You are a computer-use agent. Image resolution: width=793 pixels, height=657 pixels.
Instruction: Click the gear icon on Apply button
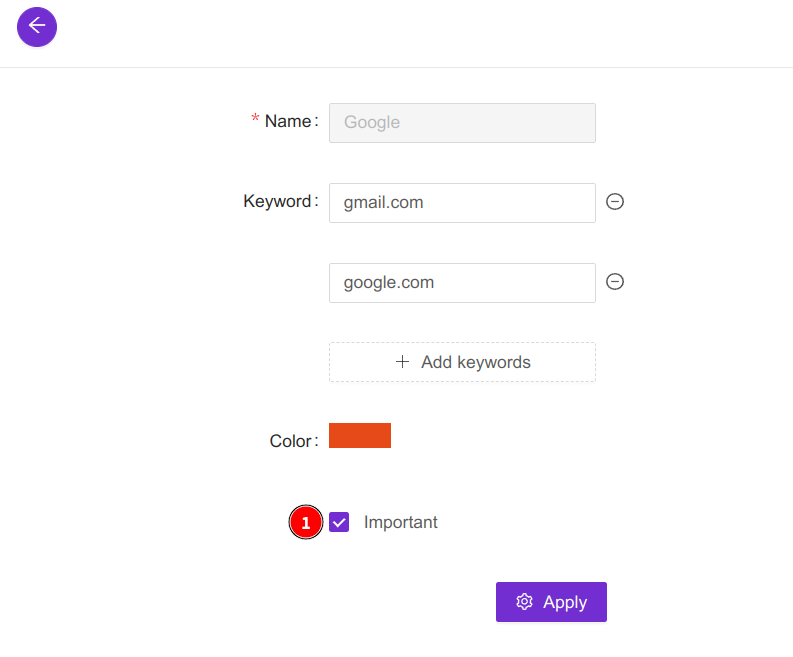point(524,602)
